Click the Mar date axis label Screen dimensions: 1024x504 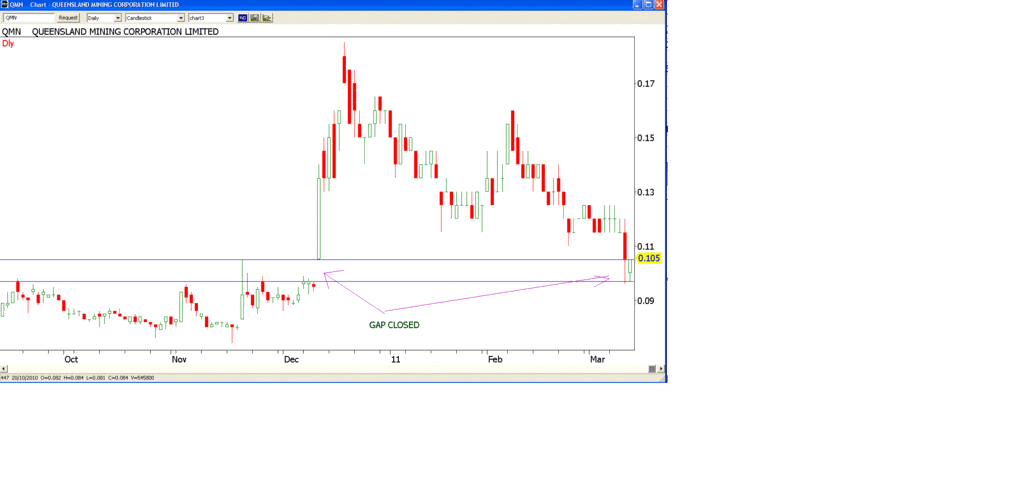pos(597,359)
